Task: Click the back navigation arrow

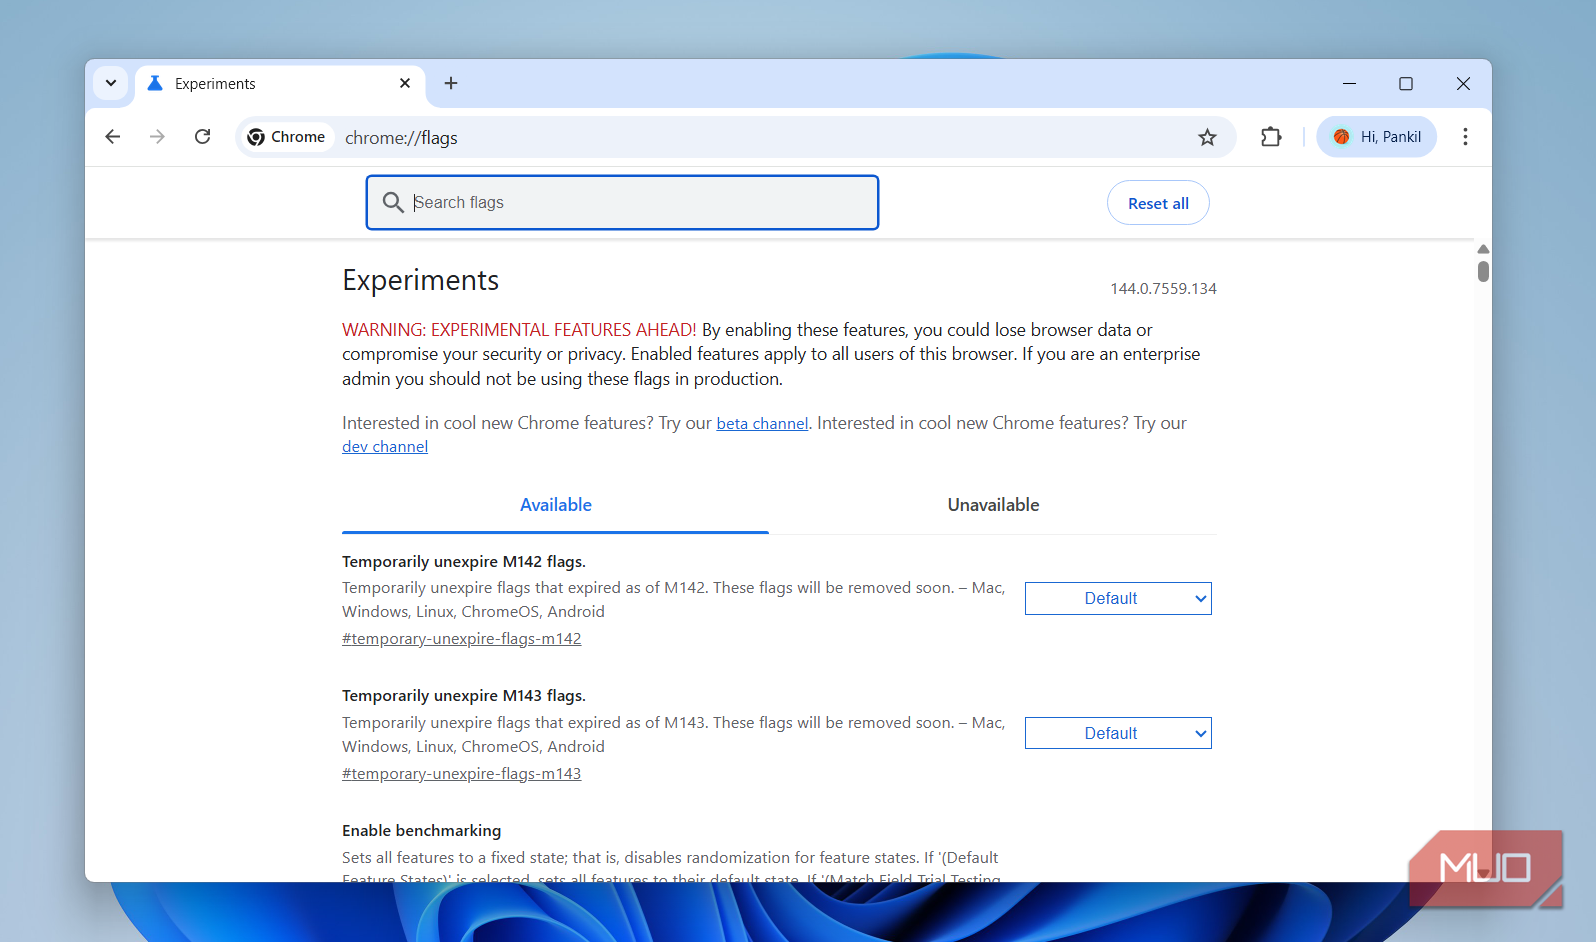Action: [x=113, y=137]
